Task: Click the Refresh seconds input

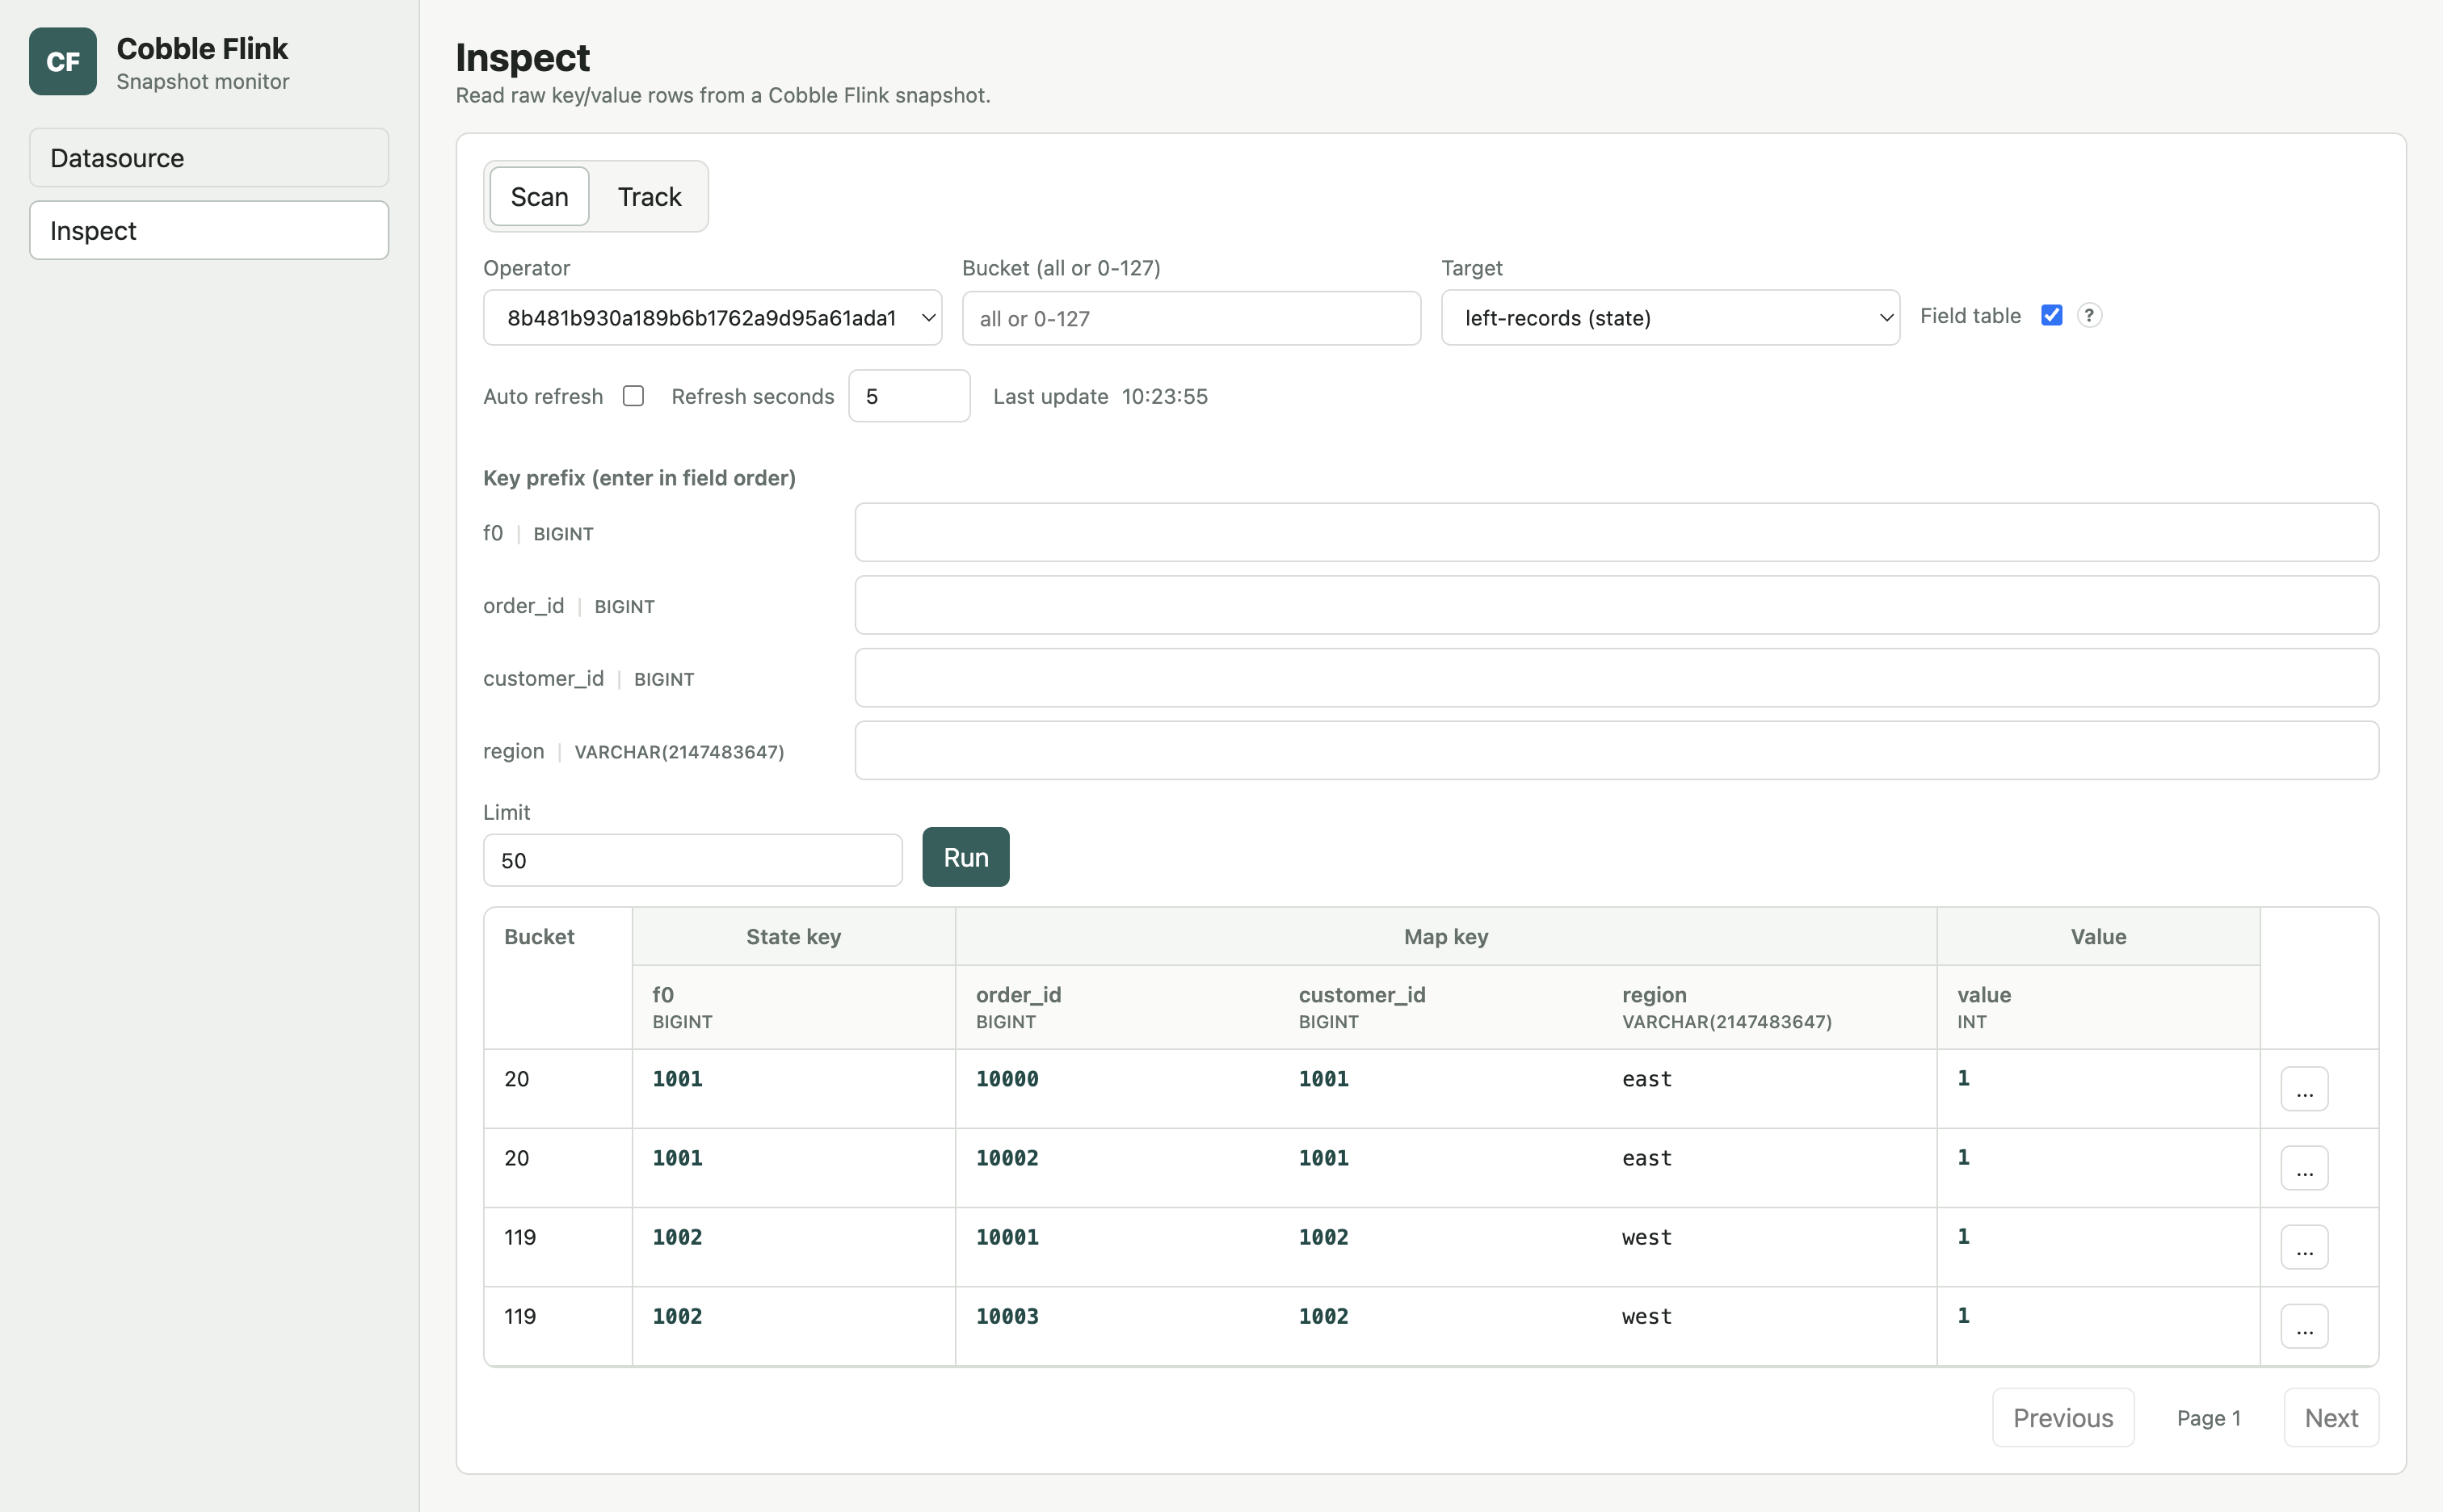Action: [x=909, y=396]
